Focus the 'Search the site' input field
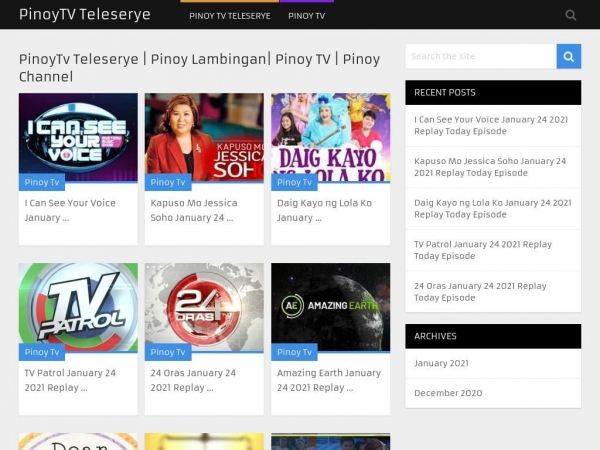 pyautogui.click(x=481, y=57)
